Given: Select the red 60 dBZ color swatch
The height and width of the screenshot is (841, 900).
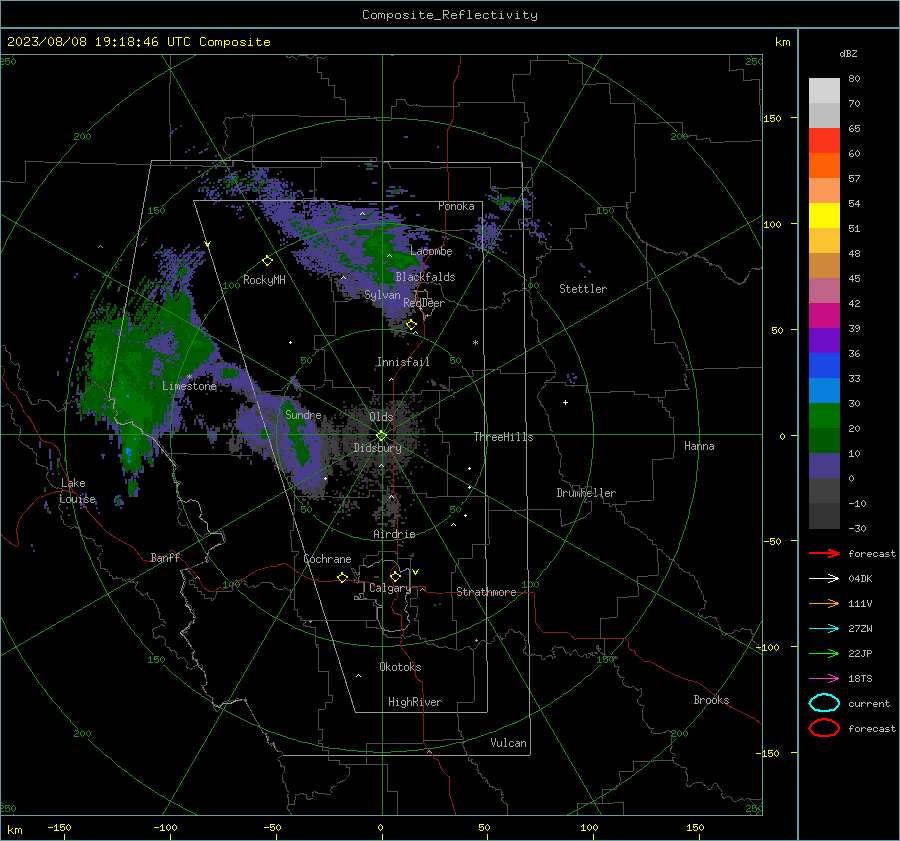Looking at the screenshot, I should click(824, 141).
